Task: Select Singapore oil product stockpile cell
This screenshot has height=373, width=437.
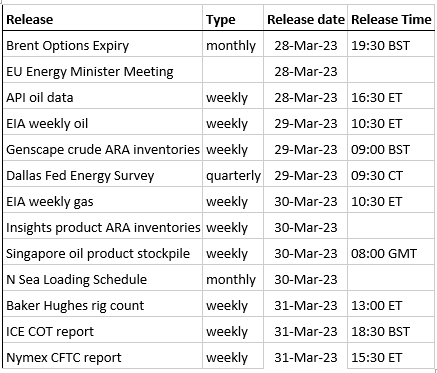Action: pyautogui.click(x=103, y=253)
